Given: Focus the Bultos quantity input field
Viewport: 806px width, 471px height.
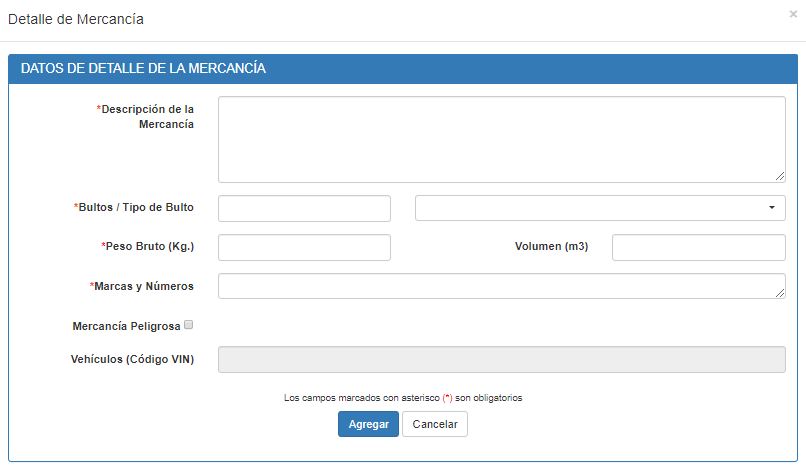Looking at the screenshot, I should point(304,208).
